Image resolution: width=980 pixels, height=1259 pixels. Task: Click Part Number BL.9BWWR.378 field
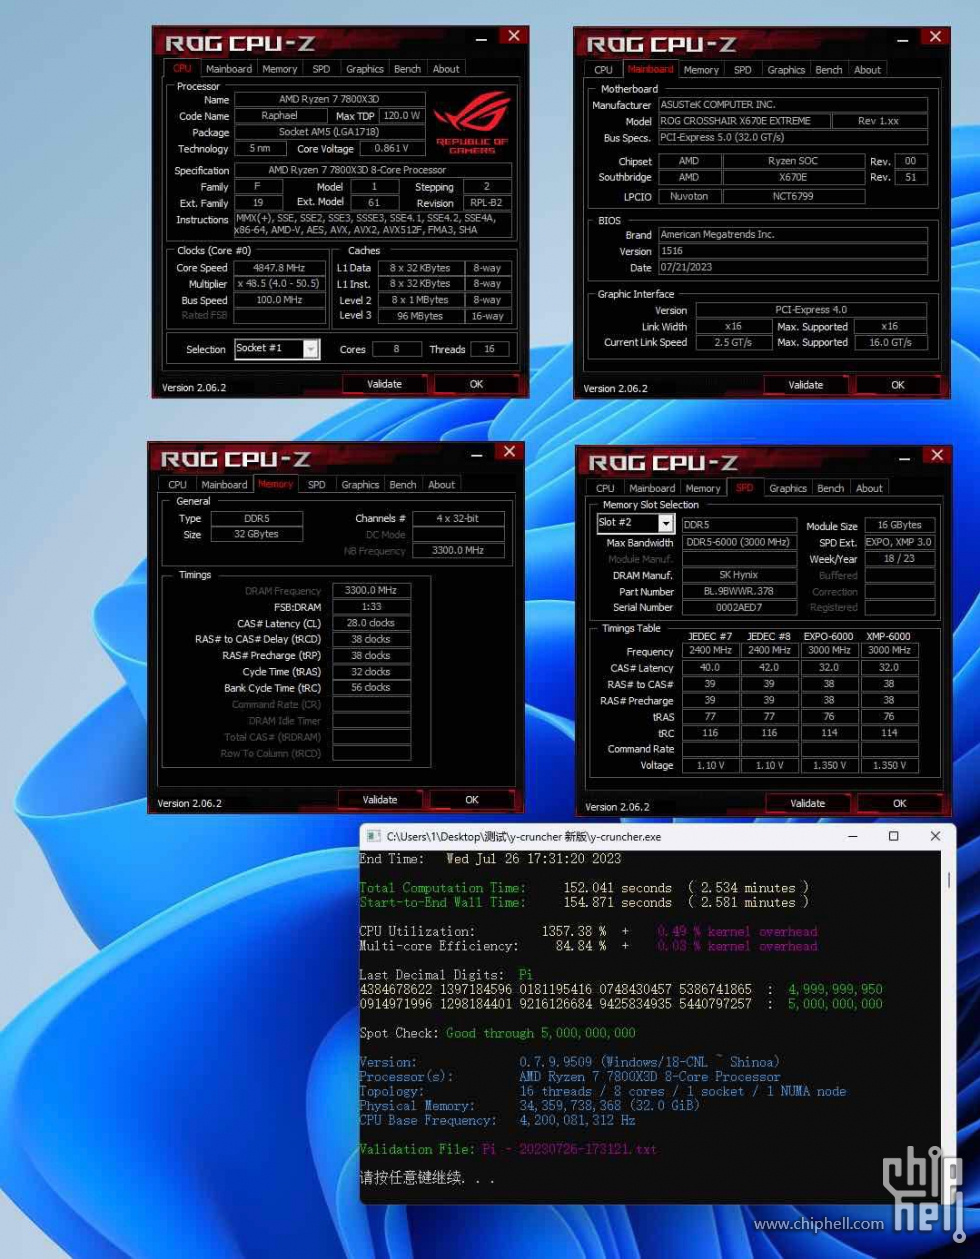tap(739, 591)
